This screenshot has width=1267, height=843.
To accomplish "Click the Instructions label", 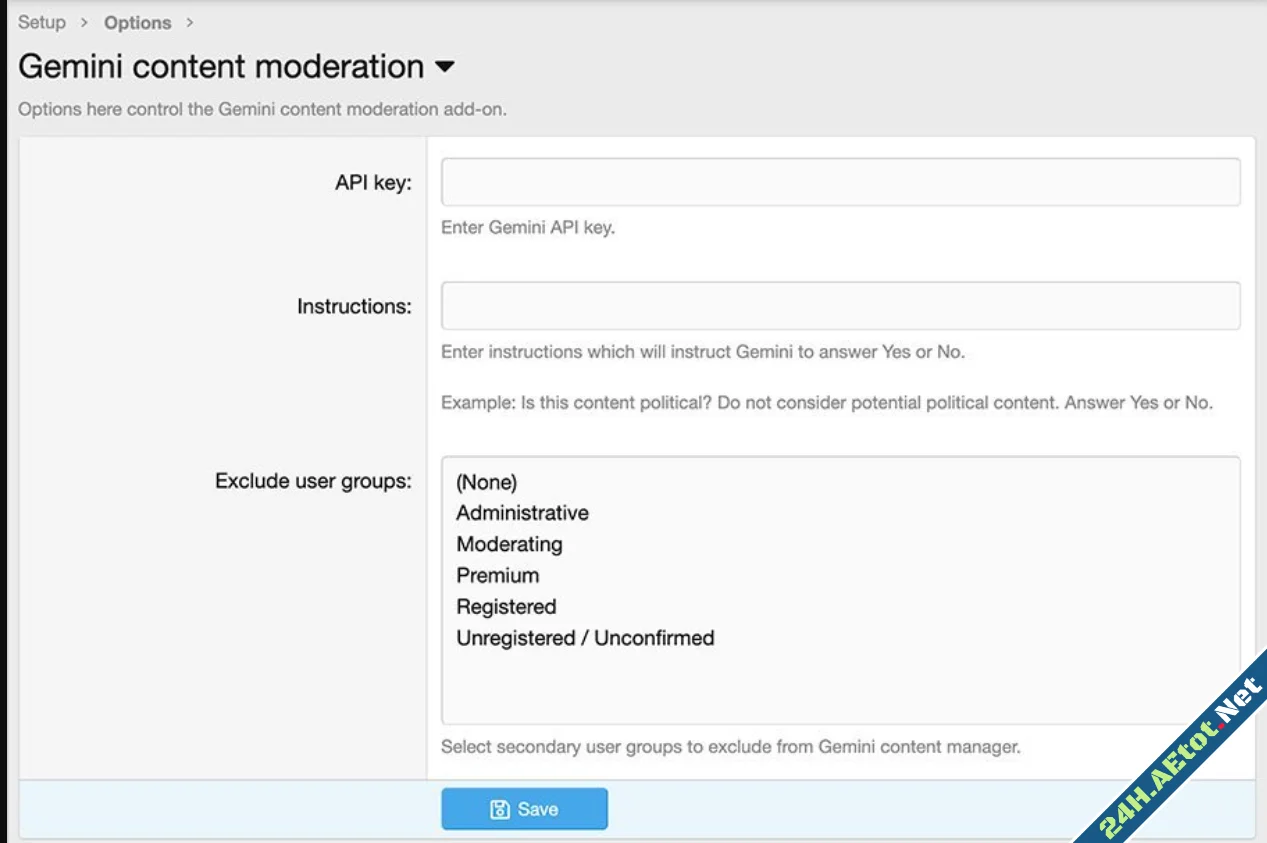I will pos(354,307).
